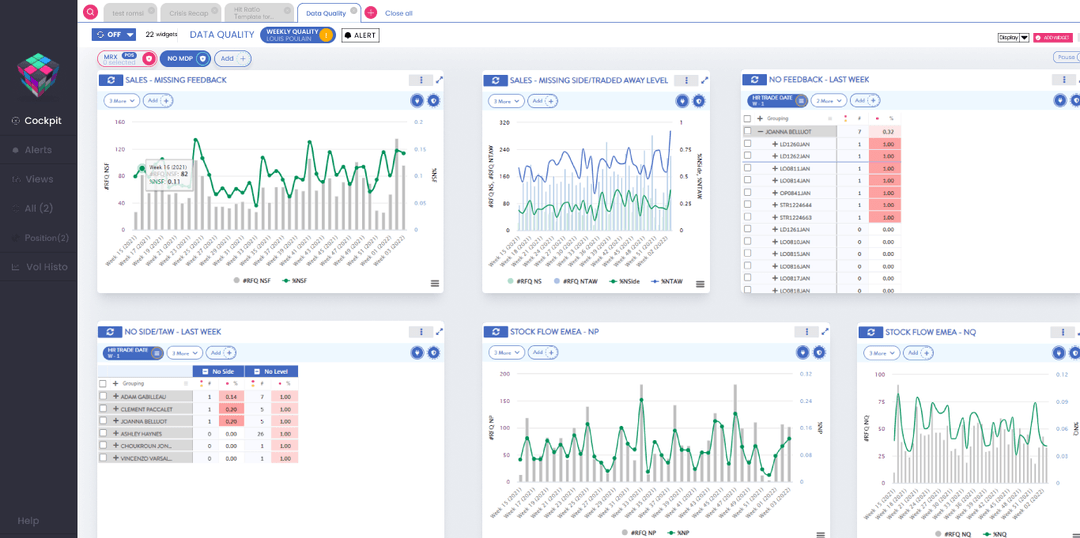Open 3 More dropdown in Sales - Missing Feedback
The image size is (1080, 538).
coord(122,101)
